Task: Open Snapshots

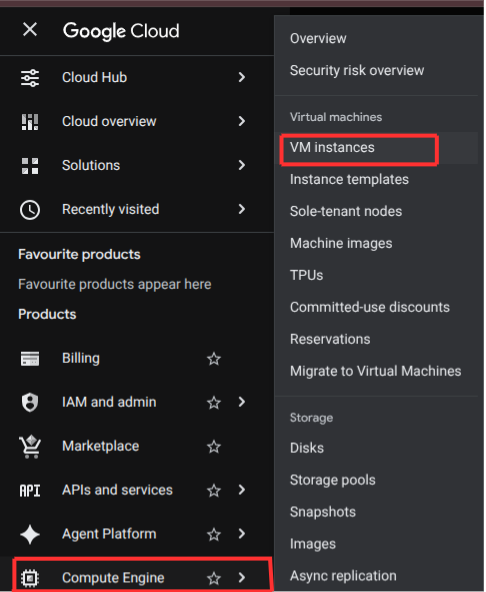Action: (323, 512)
